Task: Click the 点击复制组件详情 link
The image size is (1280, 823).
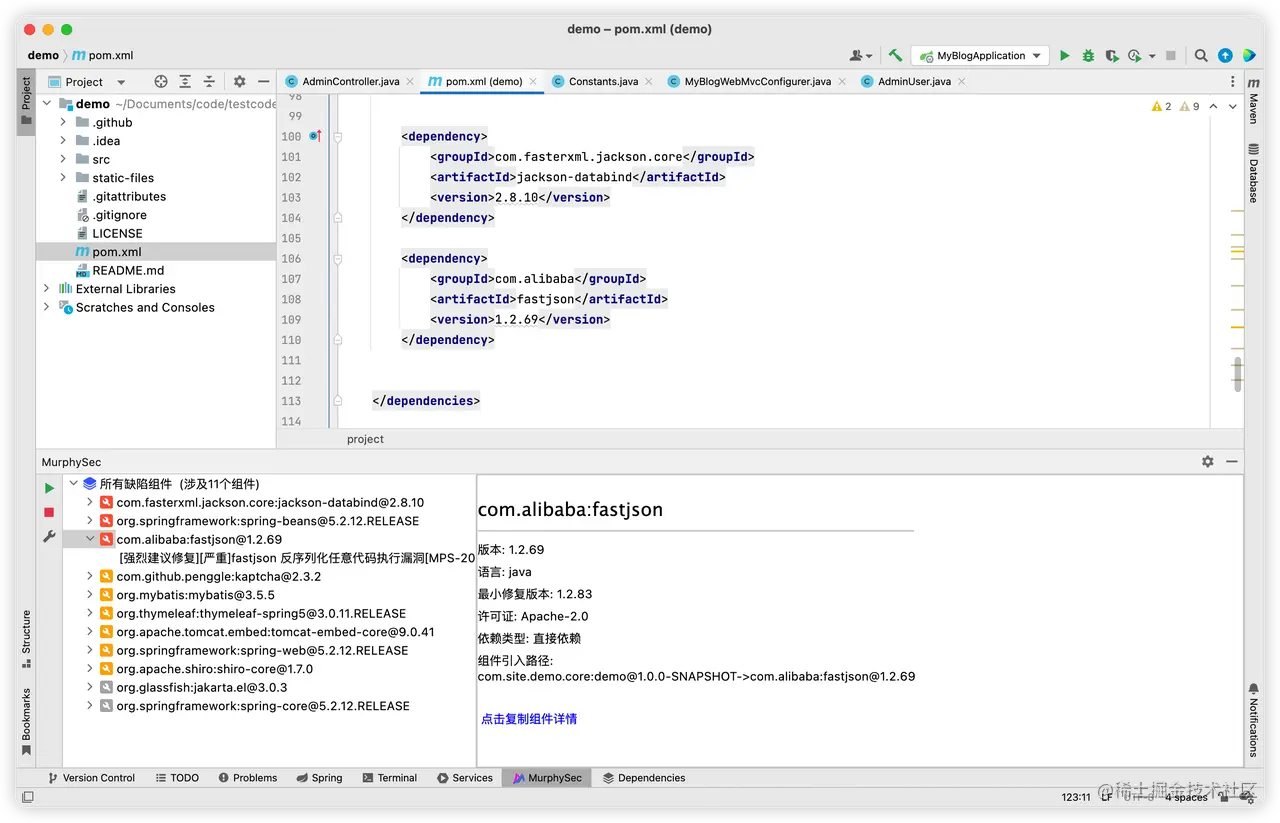Action: (528, 718)
